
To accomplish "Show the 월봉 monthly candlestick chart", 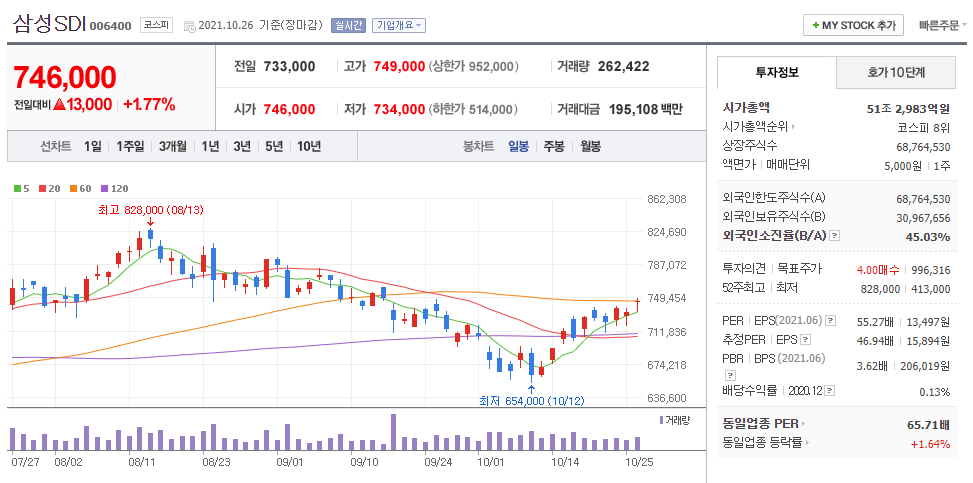I will 590,147.
